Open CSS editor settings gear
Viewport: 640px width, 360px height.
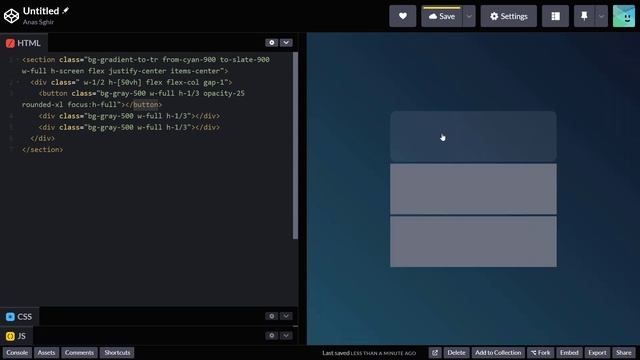tap(271, 316)
